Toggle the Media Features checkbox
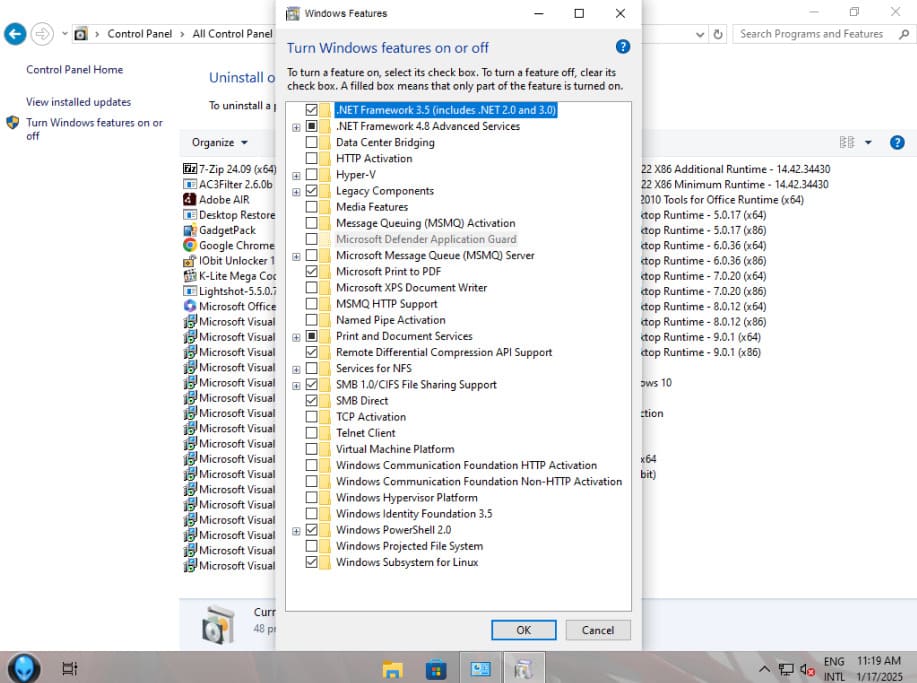This screenshot has width=917, height=683. [312, 206]
